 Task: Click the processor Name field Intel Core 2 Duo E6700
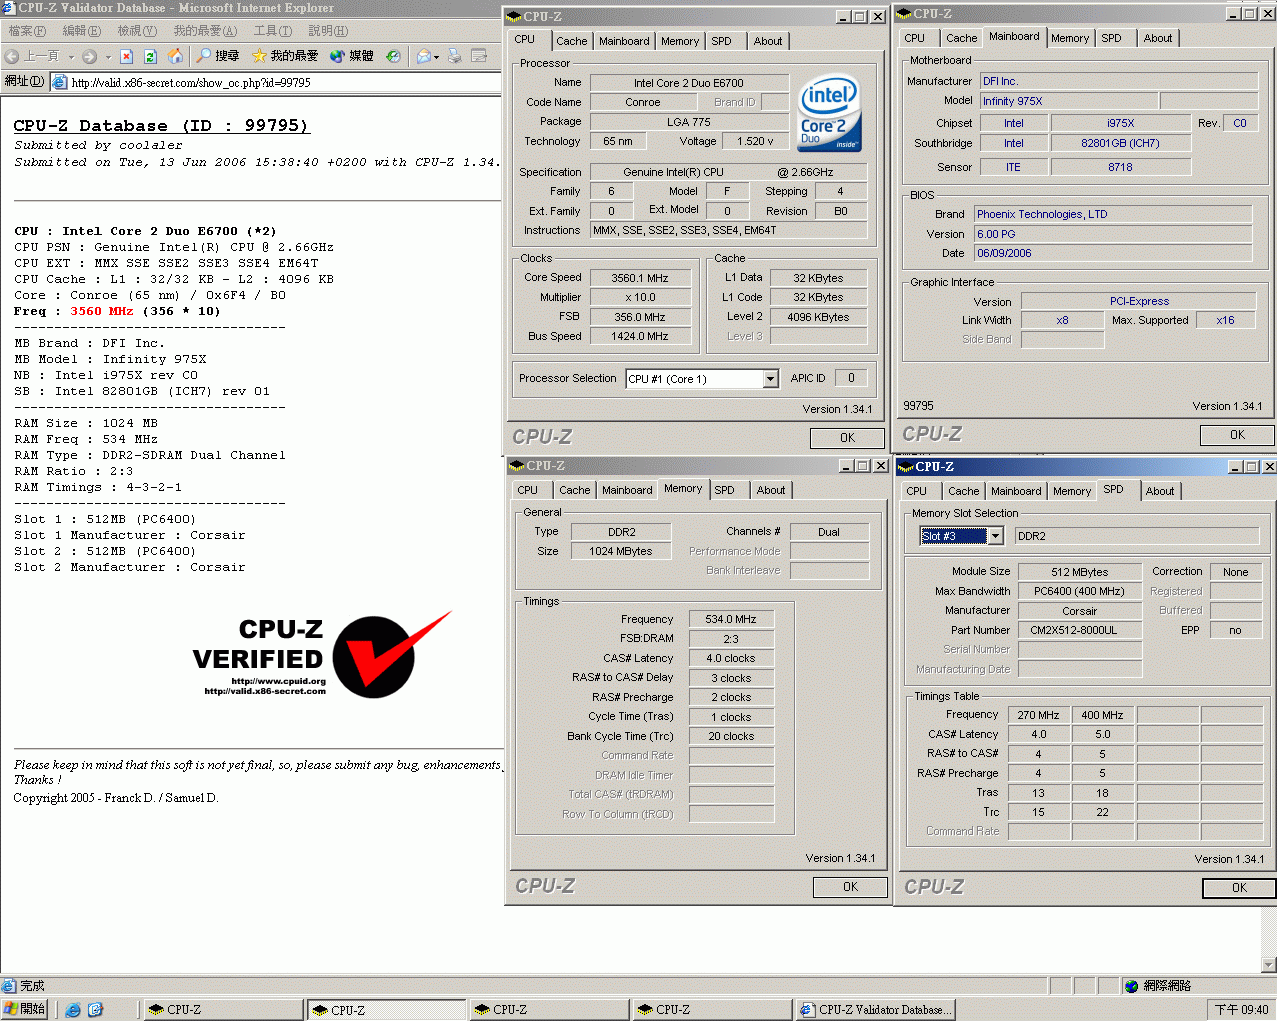coord(689,83)
